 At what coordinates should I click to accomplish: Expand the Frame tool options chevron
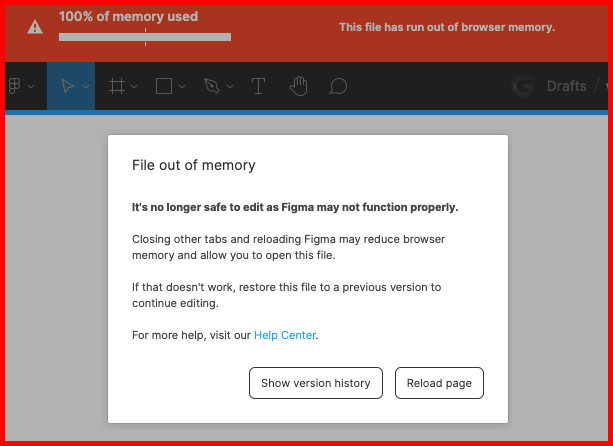(135, 87)
